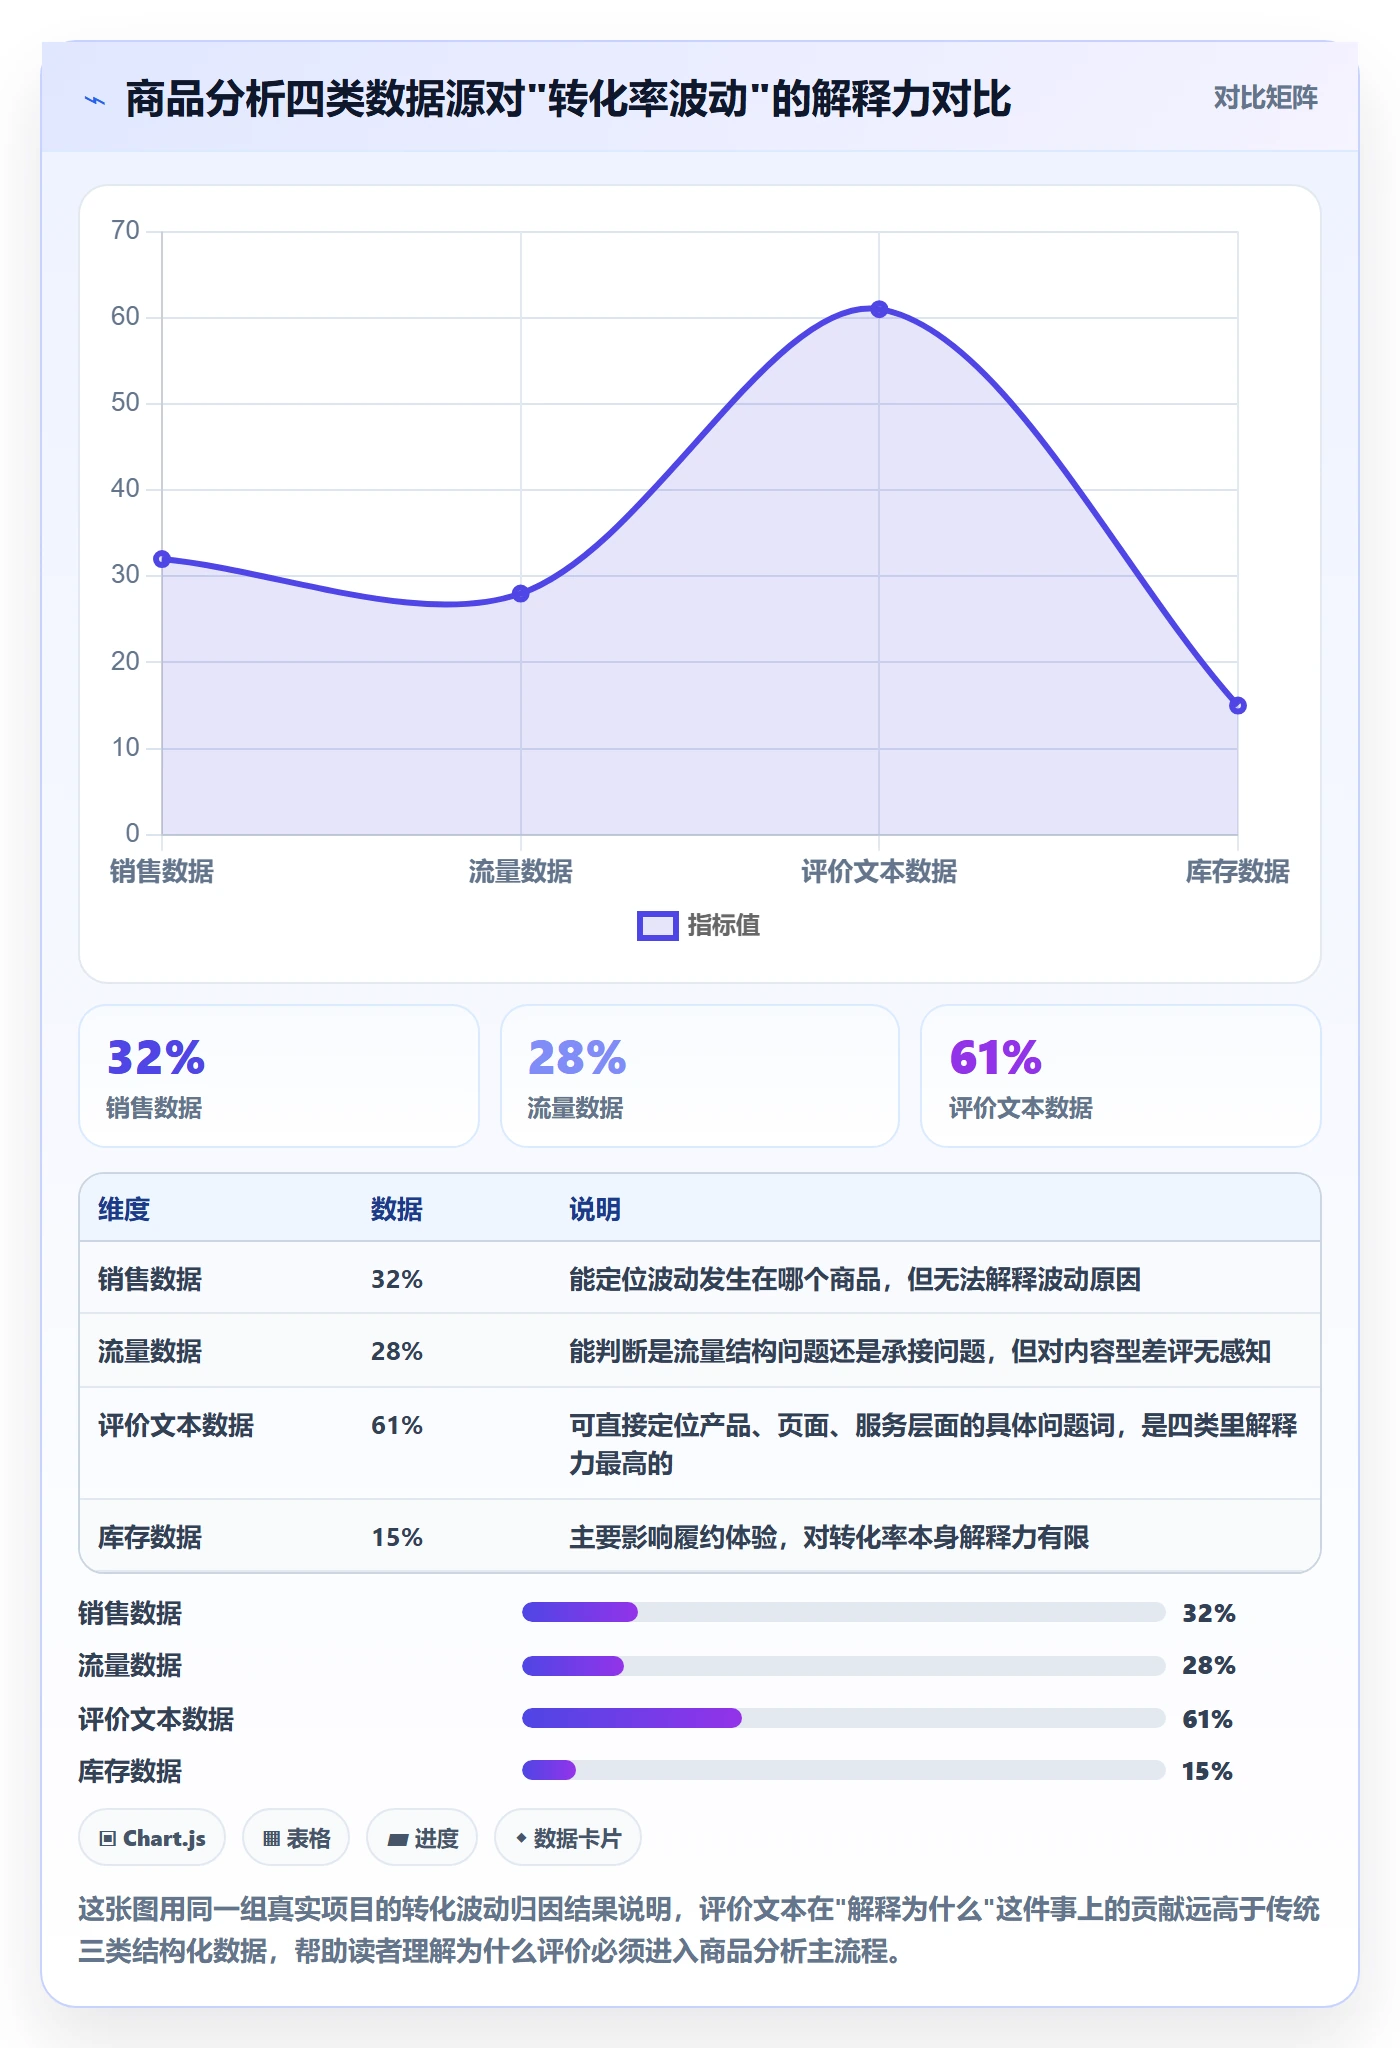
Task: Click the footer paragraph starting "这张图用同一组真实项目"
Action: point(699,1930)
